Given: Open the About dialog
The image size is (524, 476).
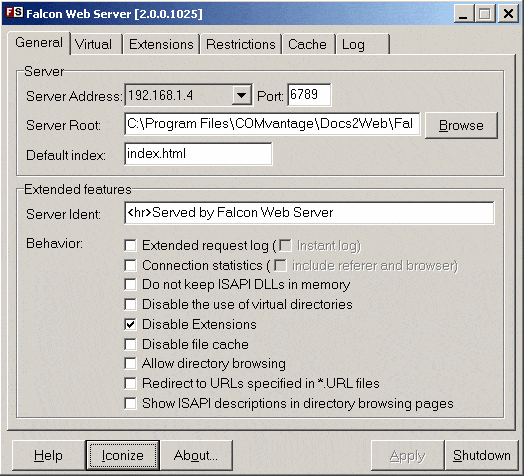Looking at the screenshot, I should (196, 455).
